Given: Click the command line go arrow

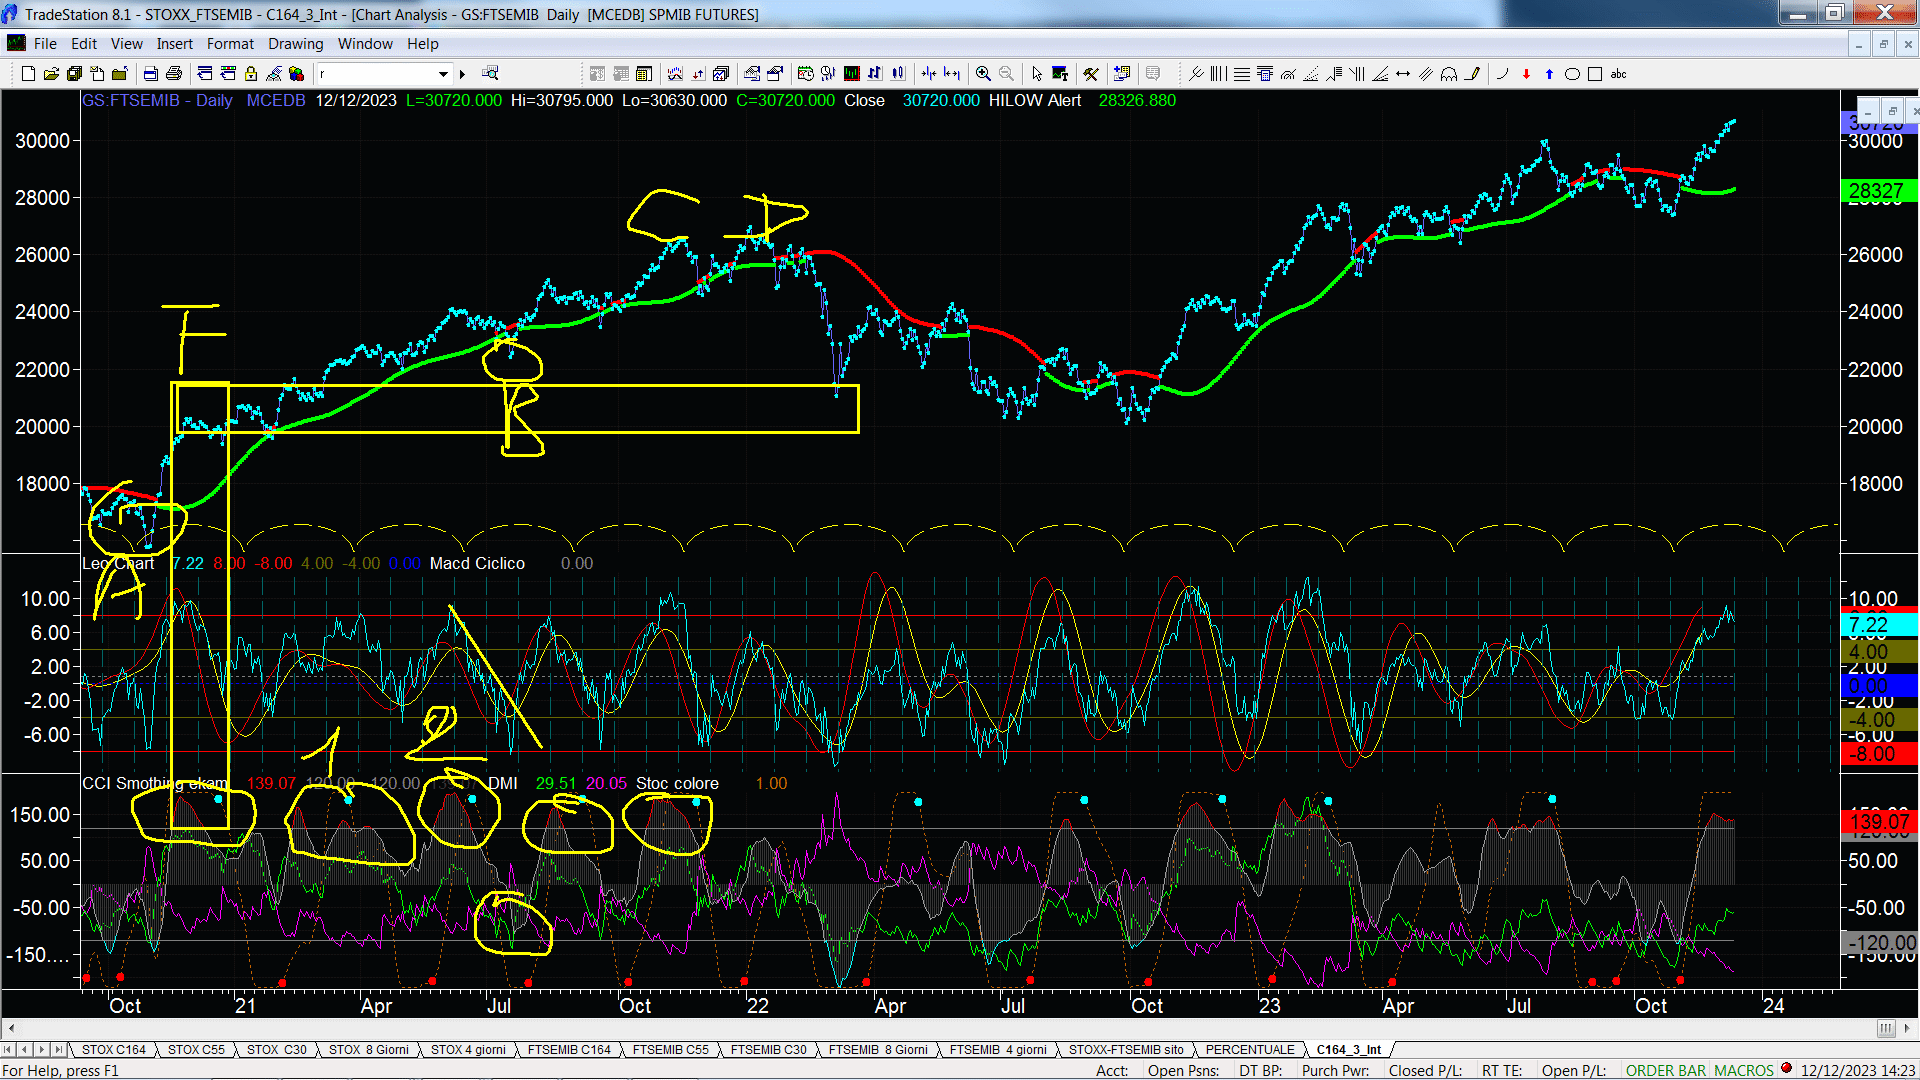Looking at the screenshot, I should [x=462, y=74].
